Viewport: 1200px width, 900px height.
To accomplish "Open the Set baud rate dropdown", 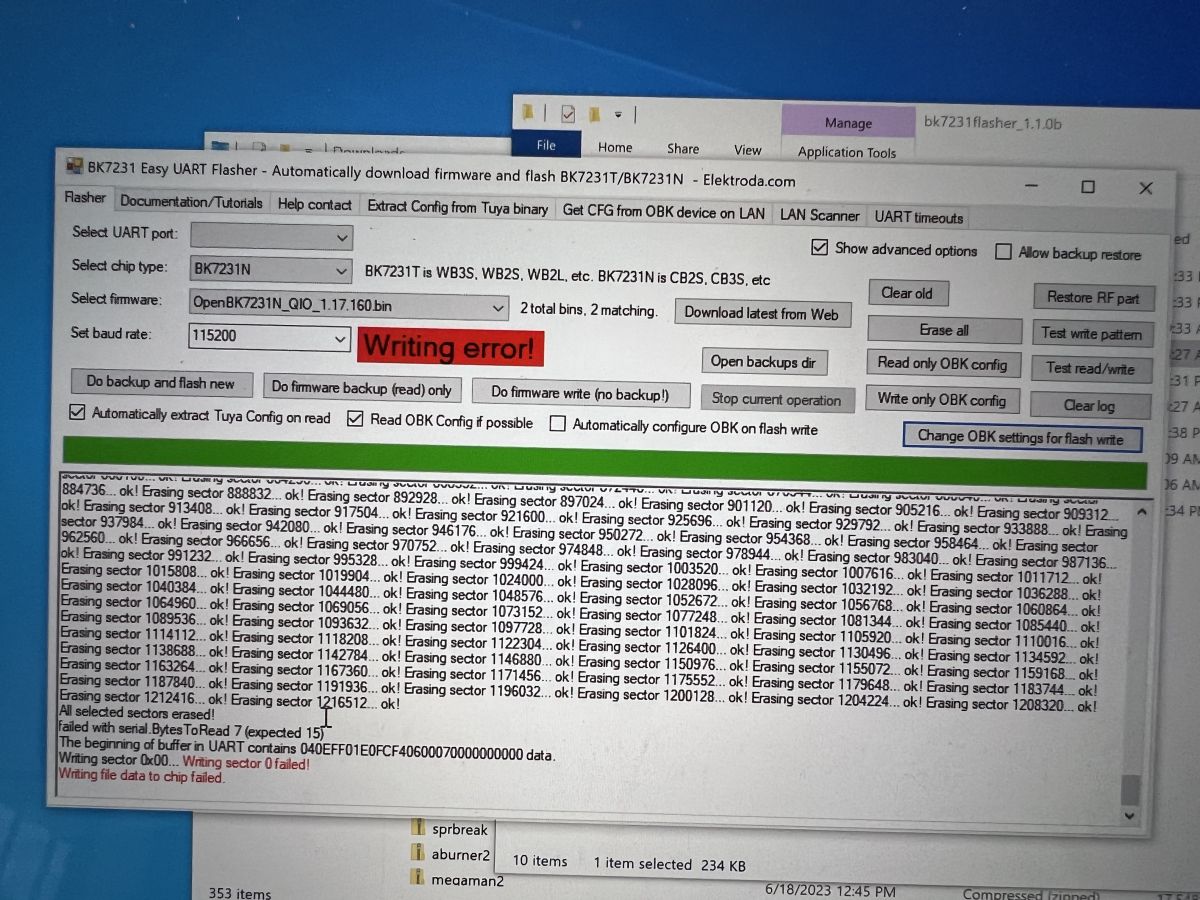I will (270, 337).
